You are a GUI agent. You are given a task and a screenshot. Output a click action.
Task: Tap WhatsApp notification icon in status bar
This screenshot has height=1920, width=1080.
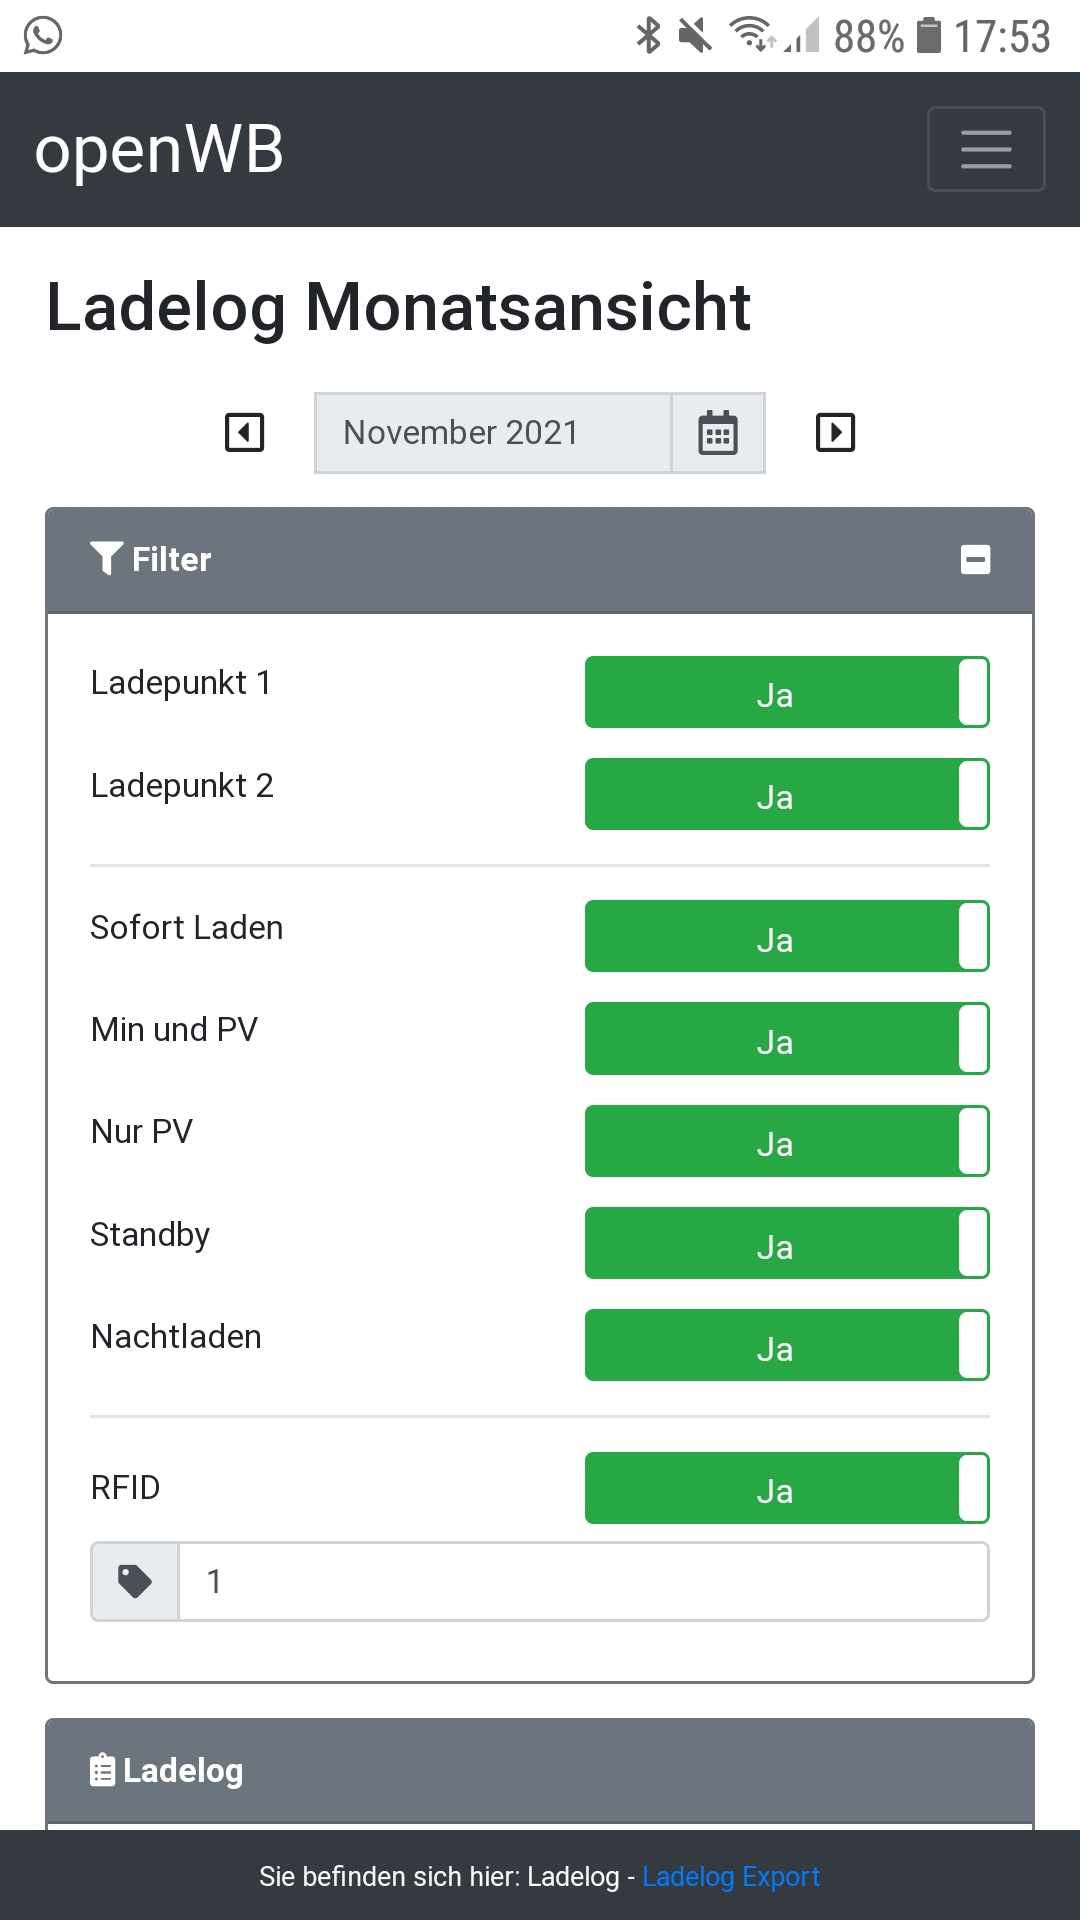click(x=43, y=36)
